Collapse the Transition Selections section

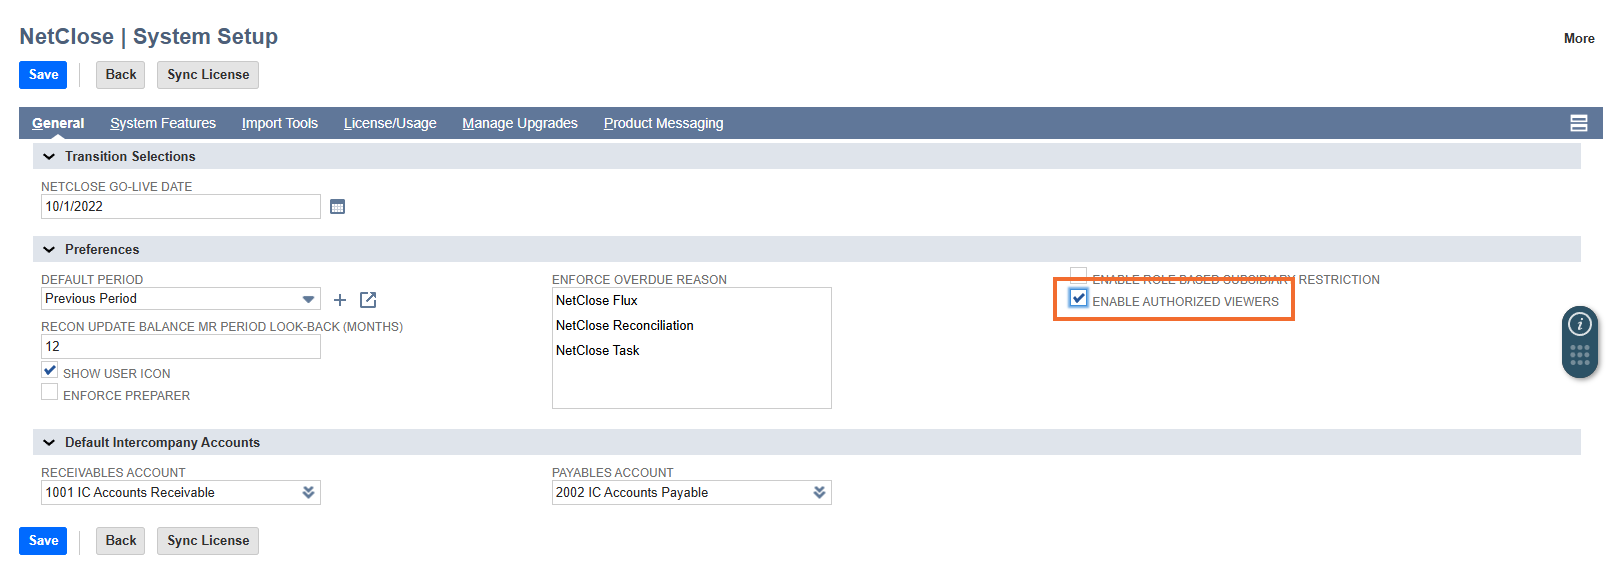[x=49, y=157]
